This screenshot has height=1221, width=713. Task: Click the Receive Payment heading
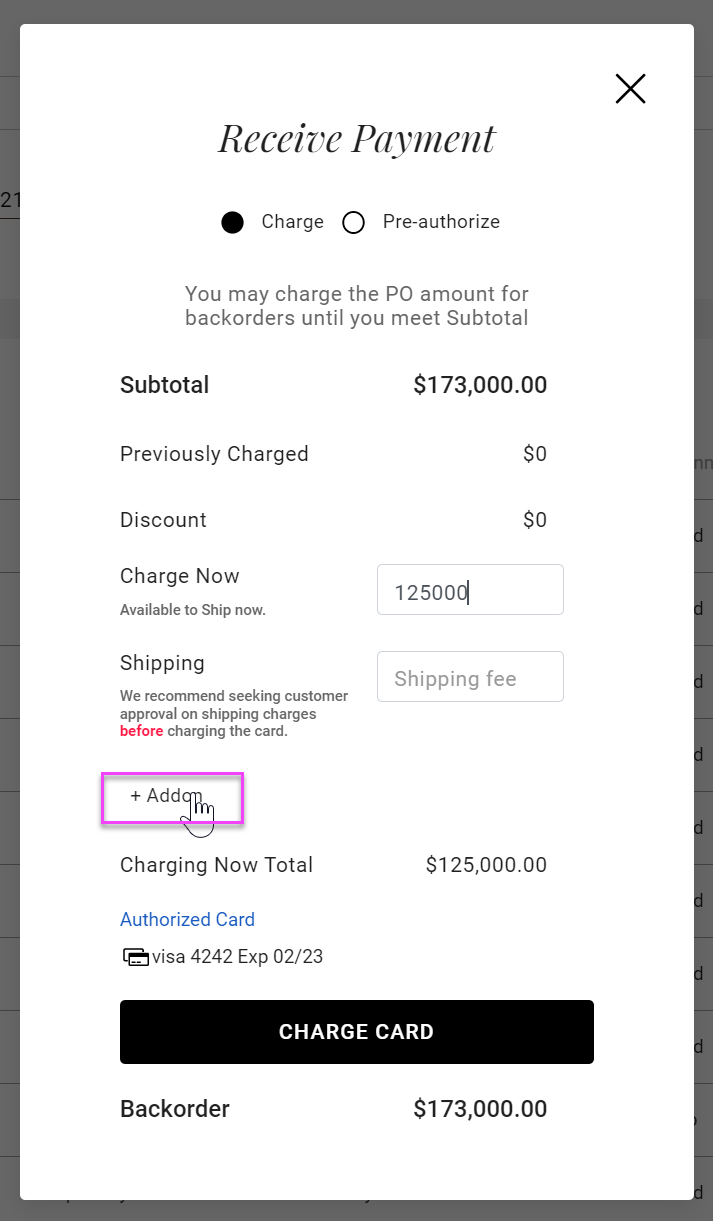tap(356, 139)
